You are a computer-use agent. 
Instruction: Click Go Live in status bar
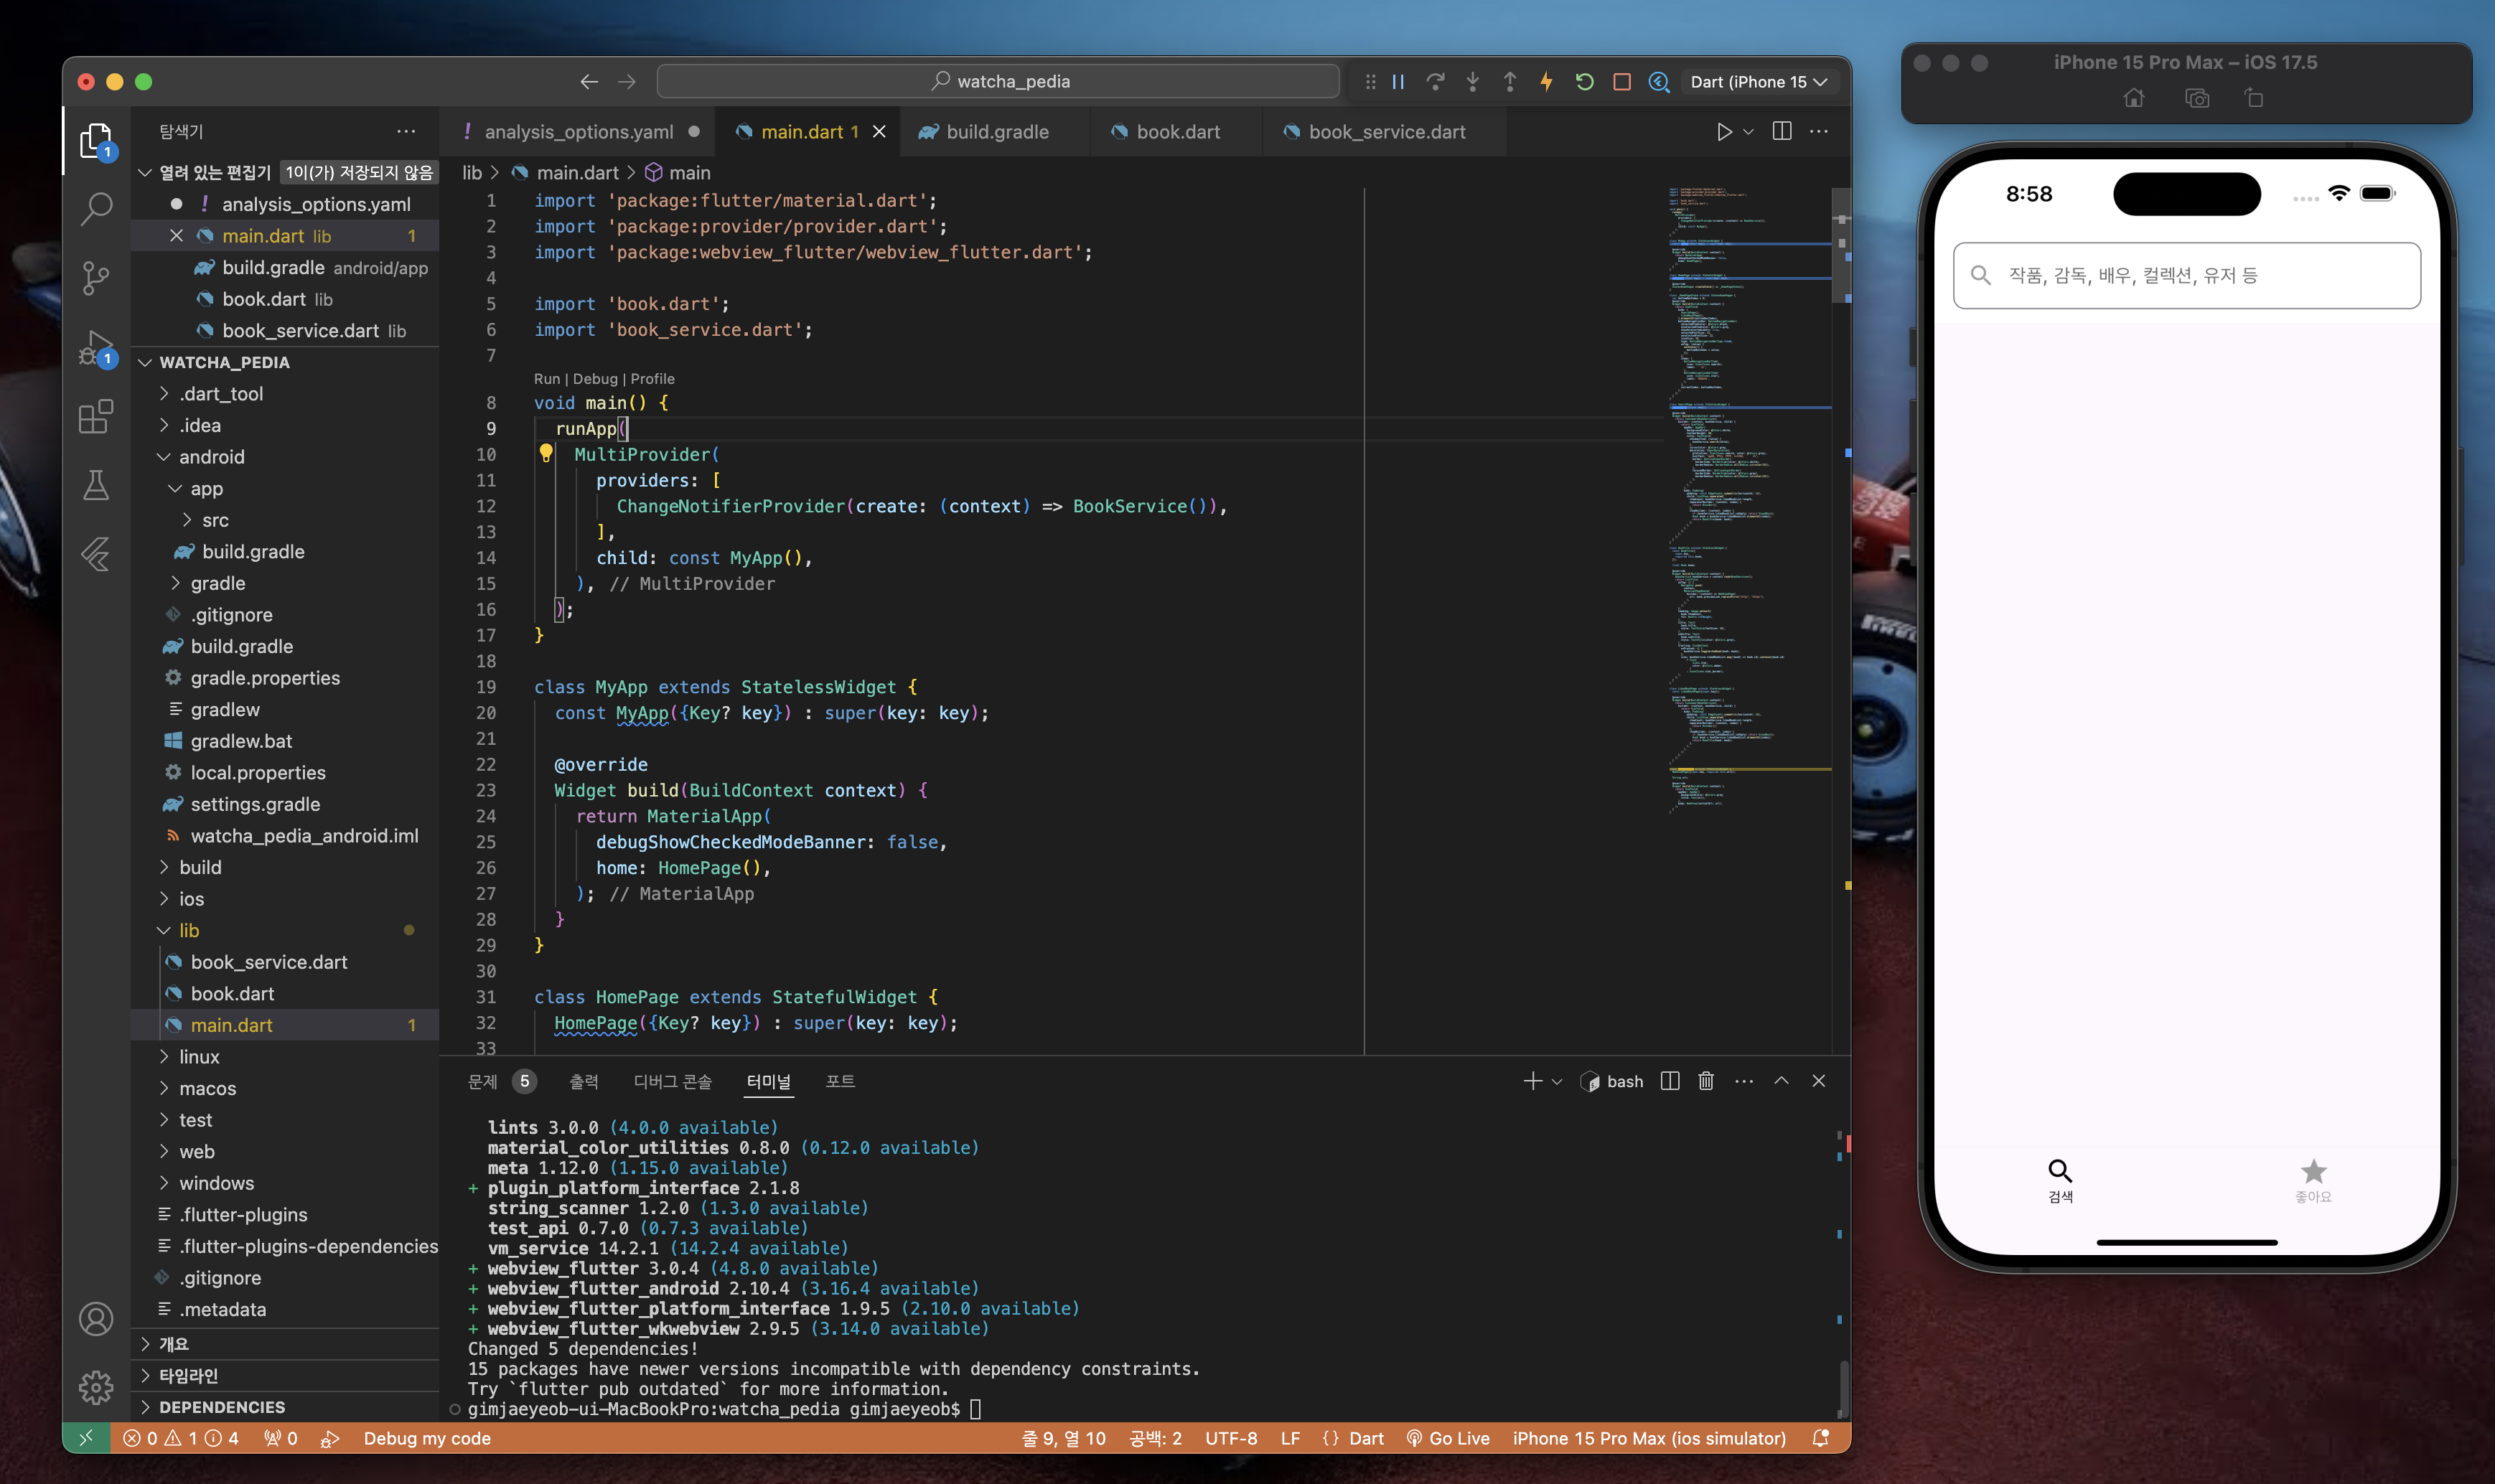click(1447, 1438)
